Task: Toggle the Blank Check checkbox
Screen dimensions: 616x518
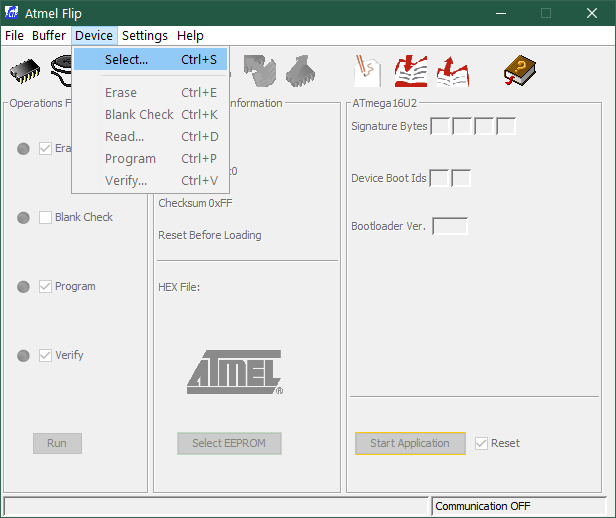Action: point(45,217)
